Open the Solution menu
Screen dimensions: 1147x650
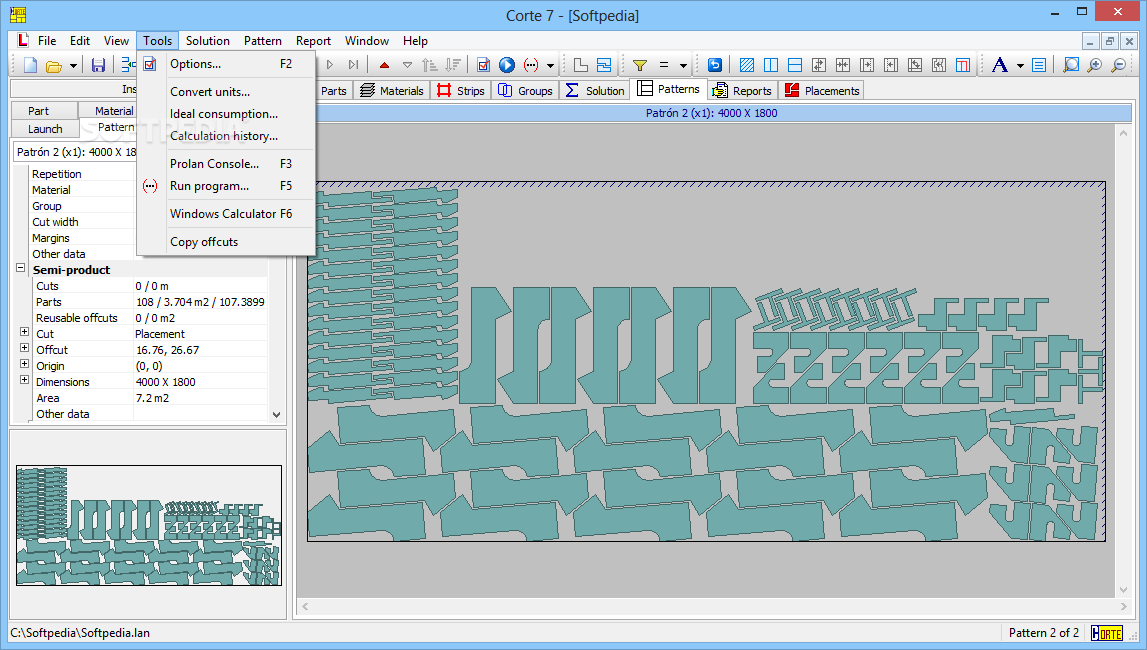pyautogui.click(x=208, y=41)
